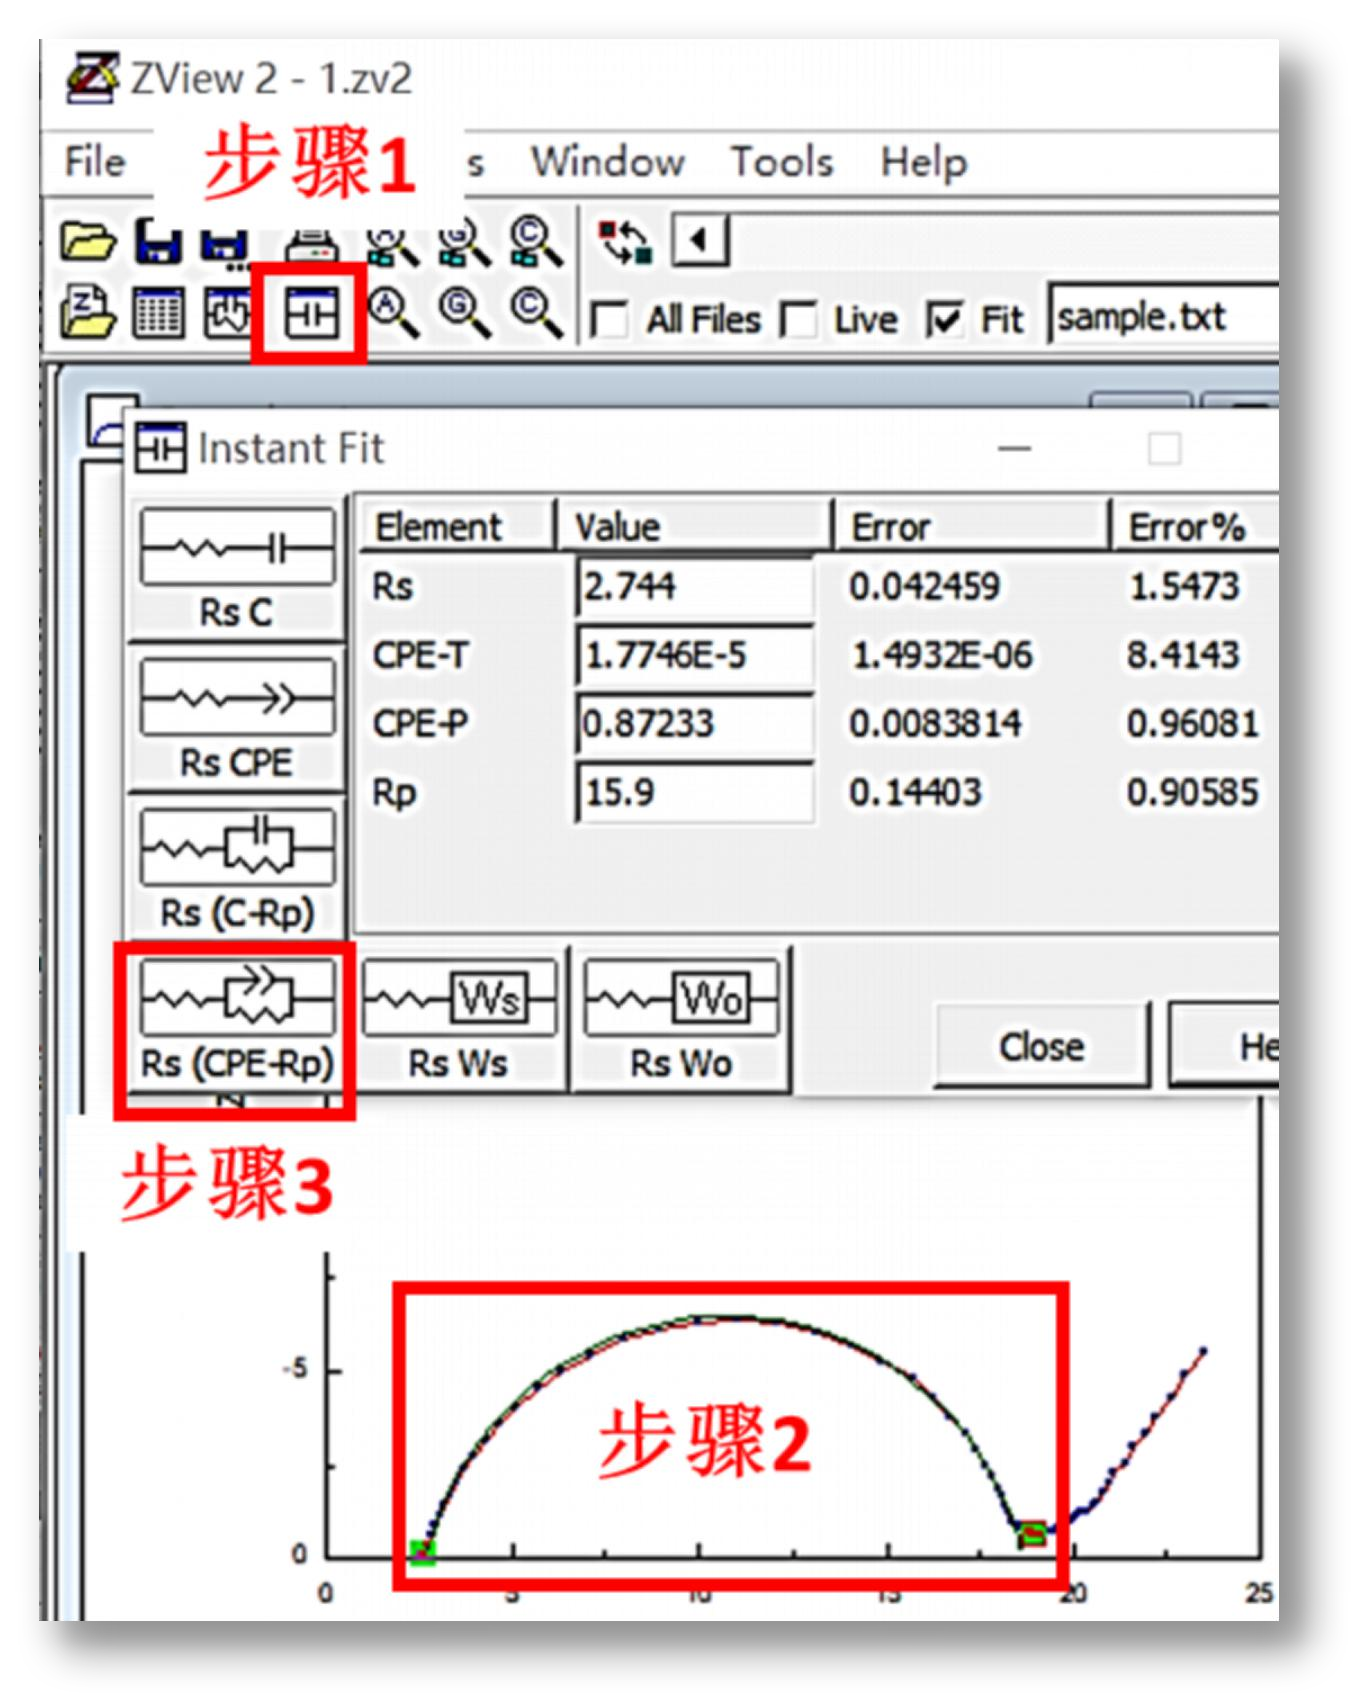This screenshot has width=1365, height=1708.
Task: Click the CPE-T element label
Action: [420, 655]
